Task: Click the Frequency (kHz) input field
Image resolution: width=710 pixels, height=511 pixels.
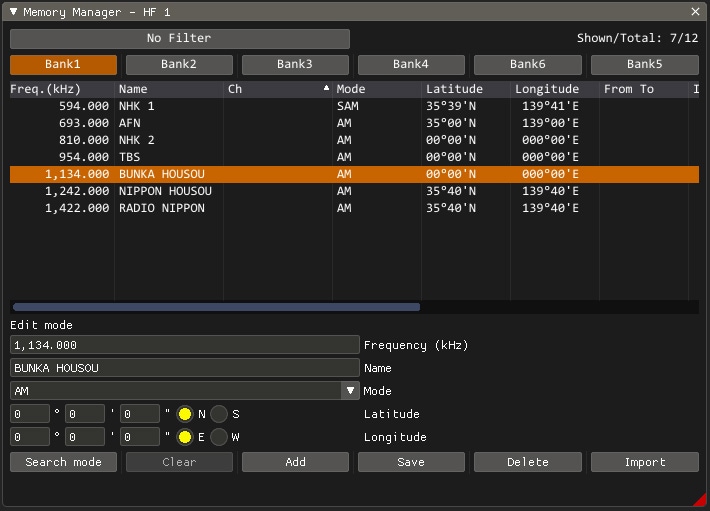Action: tap(184, 345)
